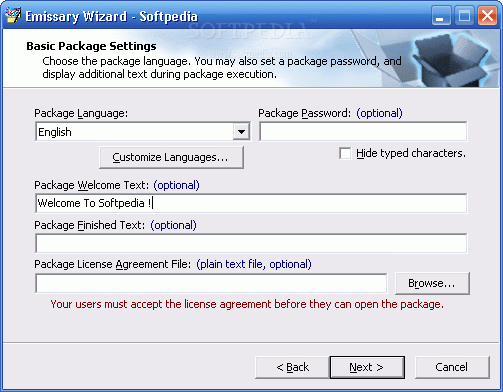Screen dimensions: 503x392
Task: Minimize the Emissary Wizard window
Action: [x=441, y=16]
